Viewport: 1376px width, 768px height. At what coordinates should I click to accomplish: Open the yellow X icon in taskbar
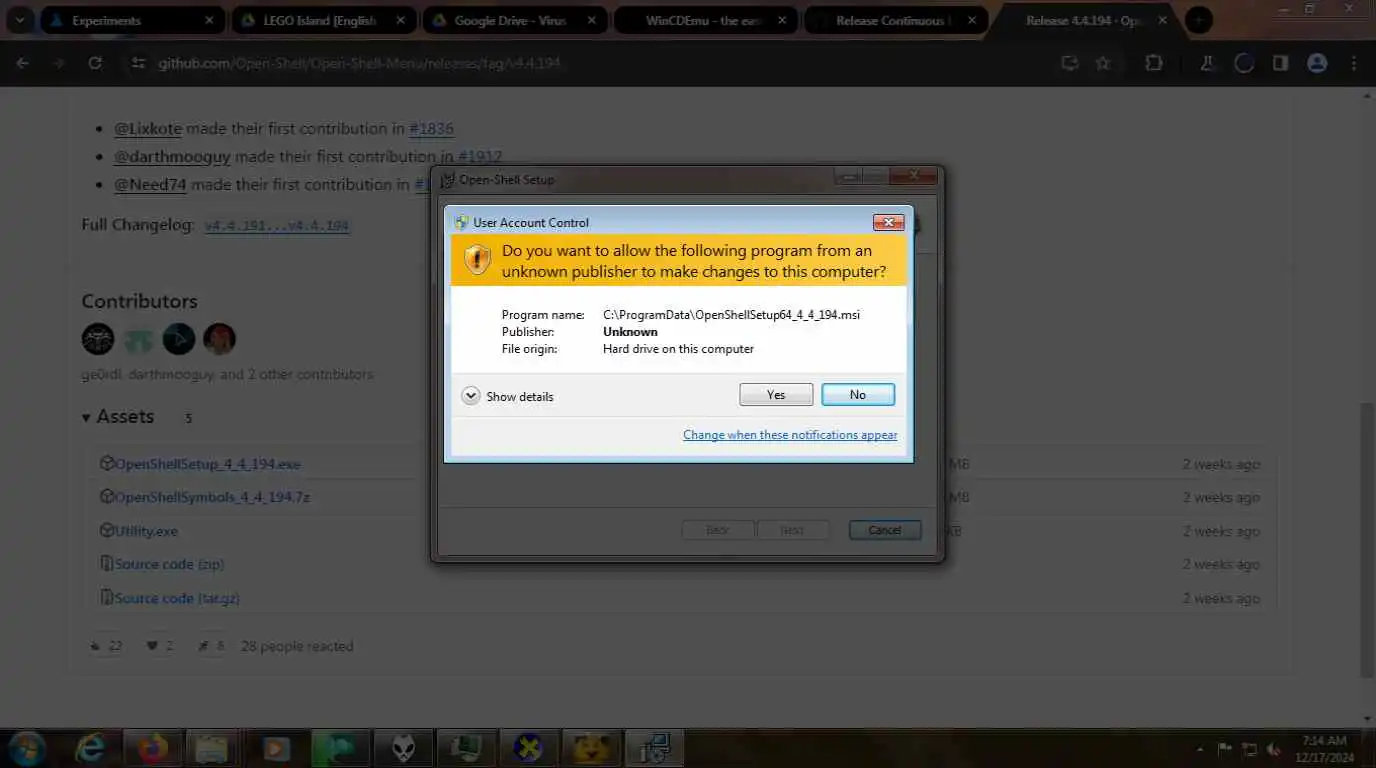click(528, 748)
